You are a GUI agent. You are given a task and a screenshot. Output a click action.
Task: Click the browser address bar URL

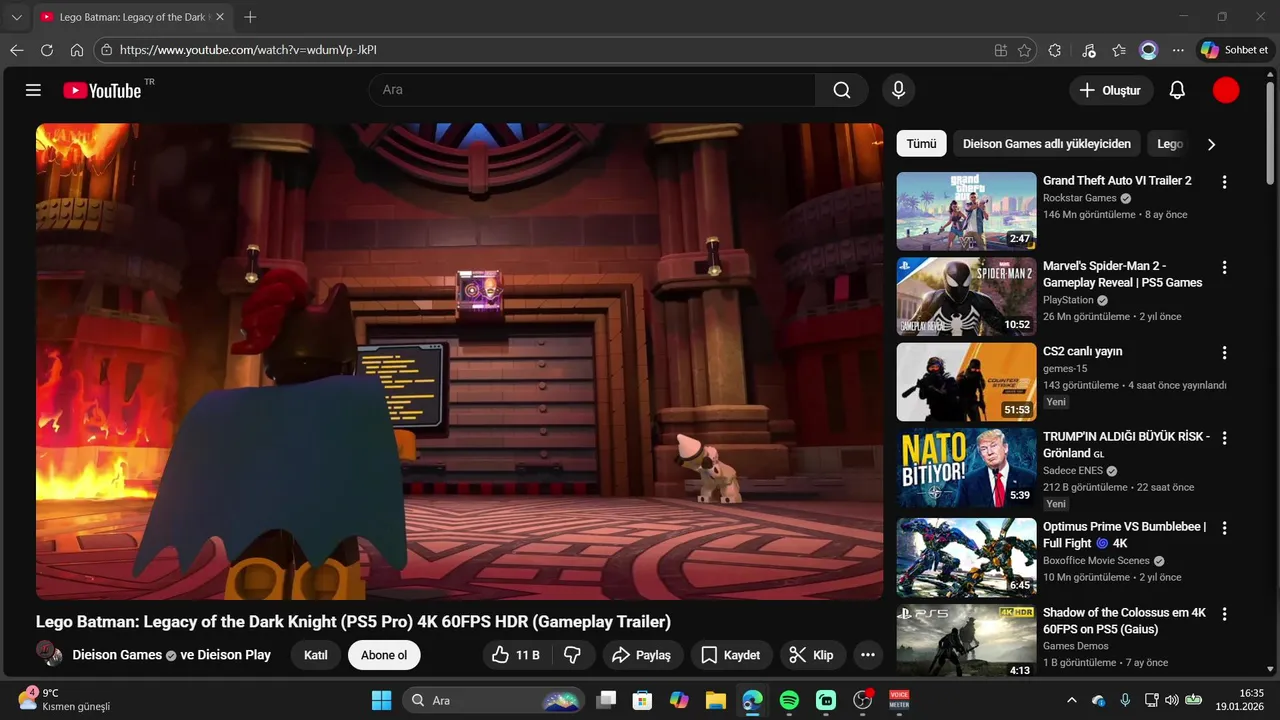pos(248,50)
